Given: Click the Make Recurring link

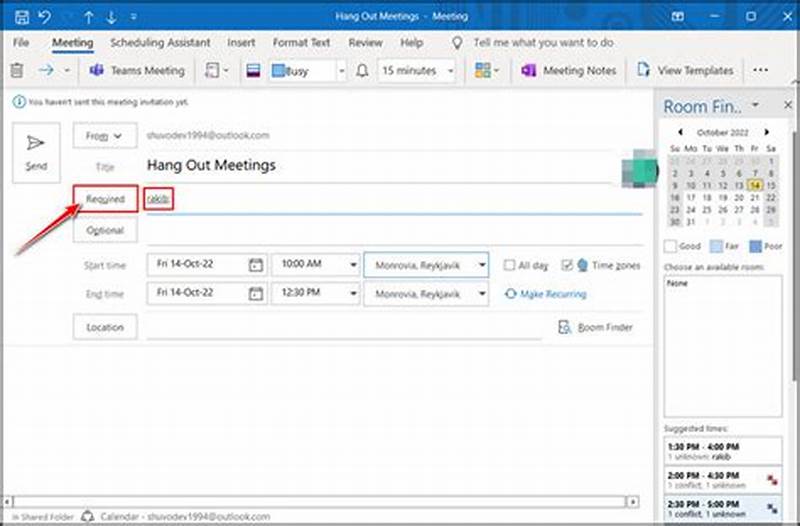Looking at the screenshot, I should click(546, 294).
